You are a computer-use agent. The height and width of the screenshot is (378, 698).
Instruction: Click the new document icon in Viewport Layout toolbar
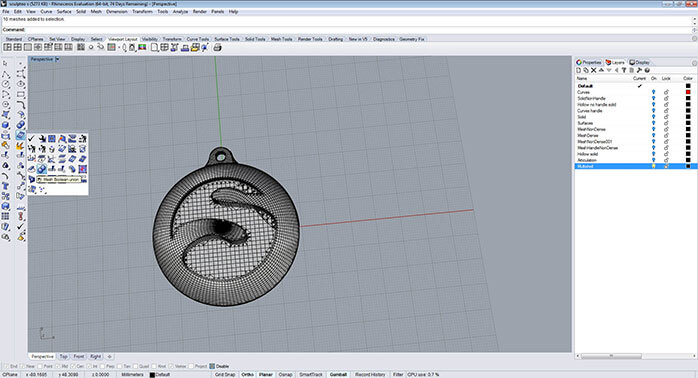154,47
